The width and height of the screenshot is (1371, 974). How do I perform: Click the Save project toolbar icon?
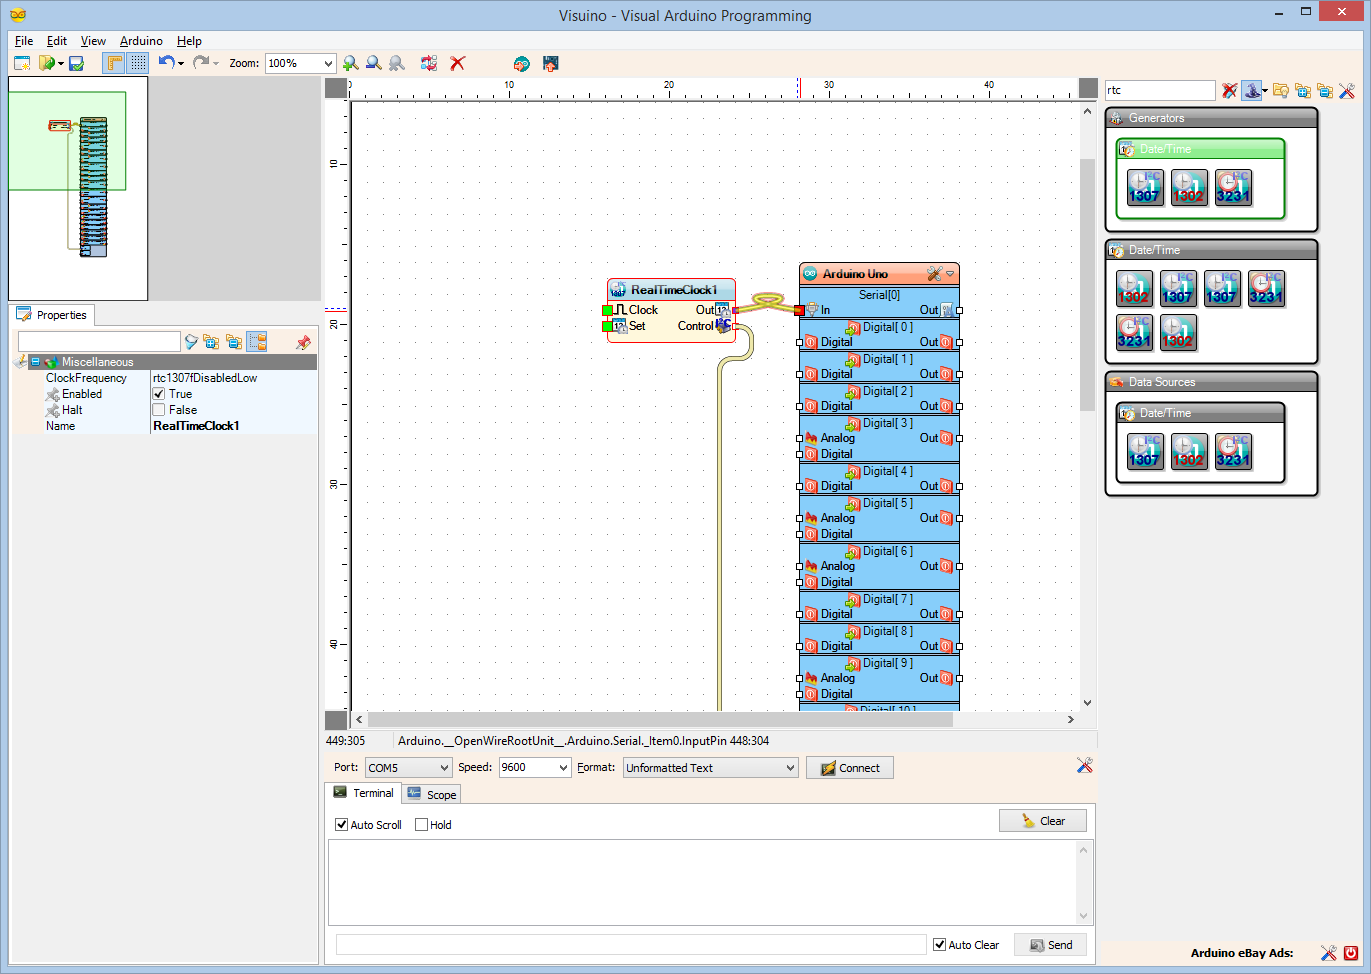click(76, 63)
